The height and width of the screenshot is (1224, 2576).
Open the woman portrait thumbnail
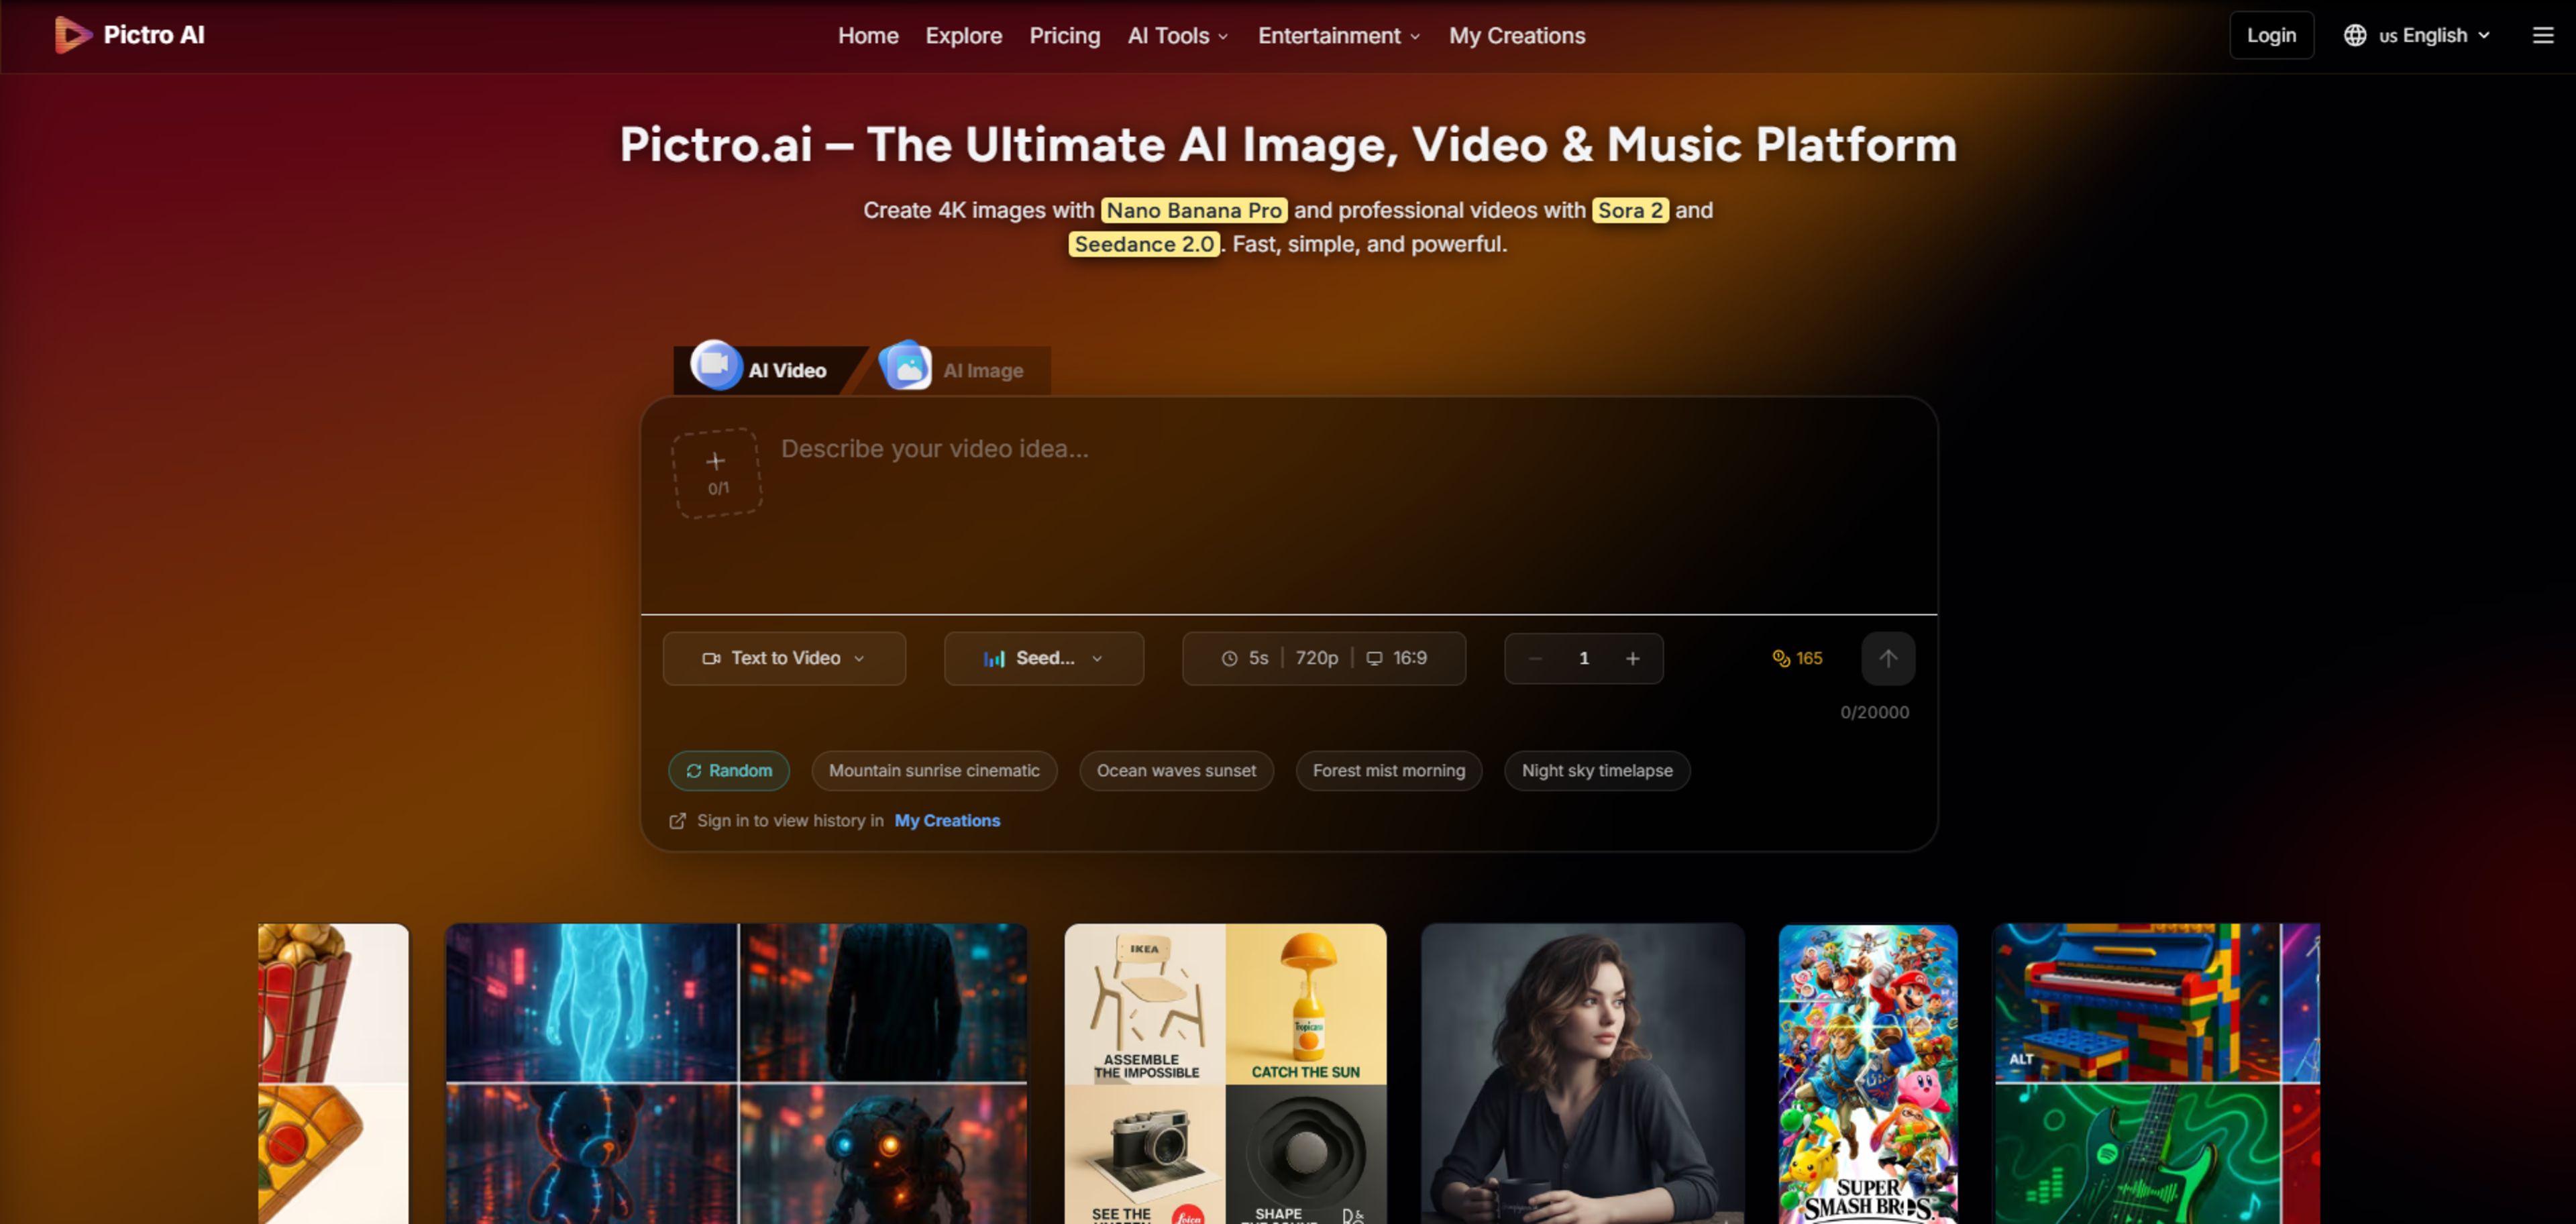pos(1582,1074)
